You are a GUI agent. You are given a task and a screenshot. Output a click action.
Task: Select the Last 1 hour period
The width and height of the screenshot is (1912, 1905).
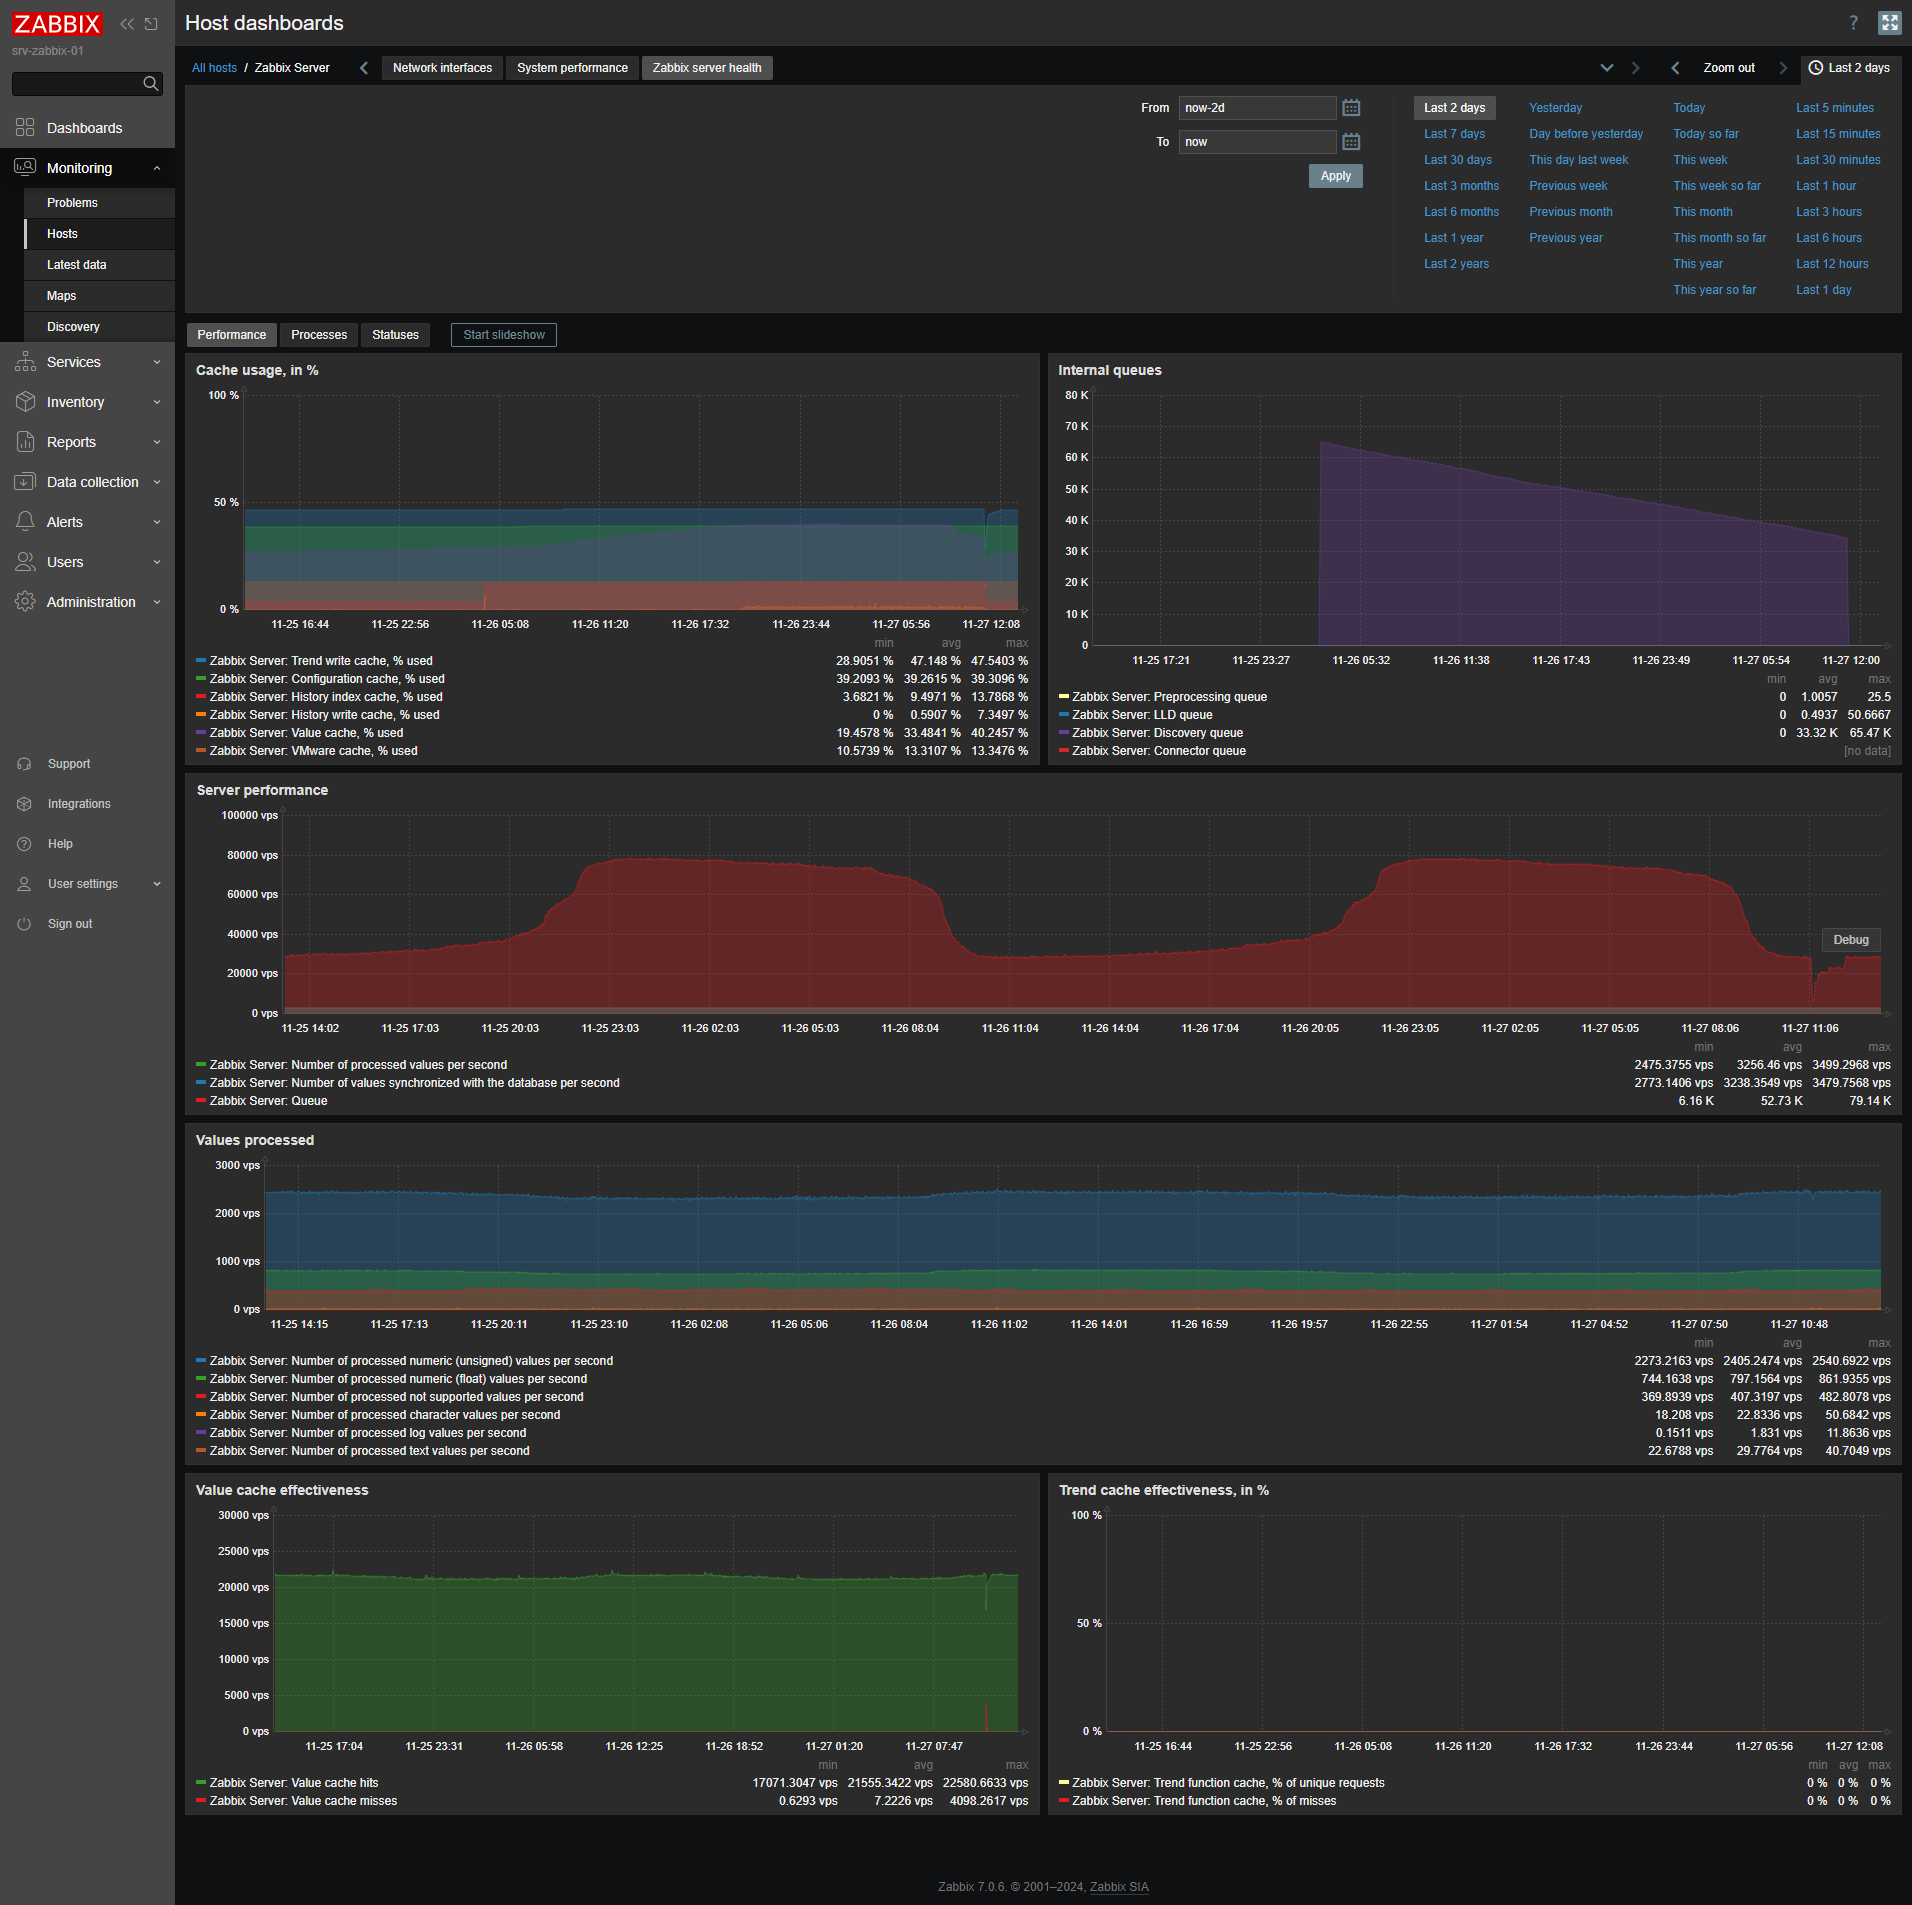[1825, 186]
